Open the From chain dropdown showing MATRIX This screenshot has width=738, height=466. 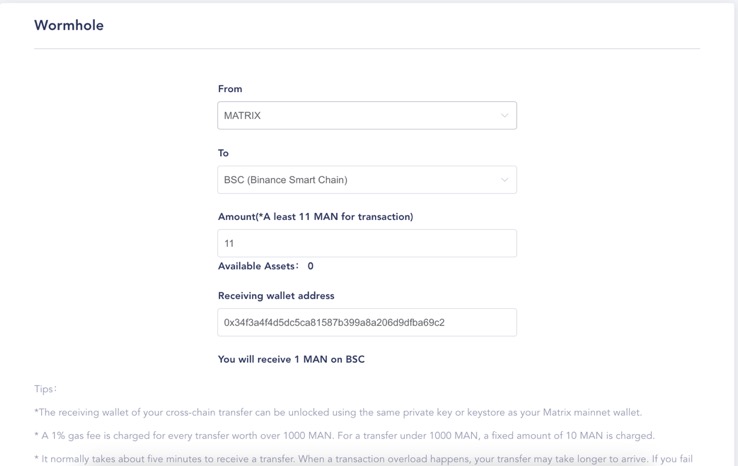[367, 115]
